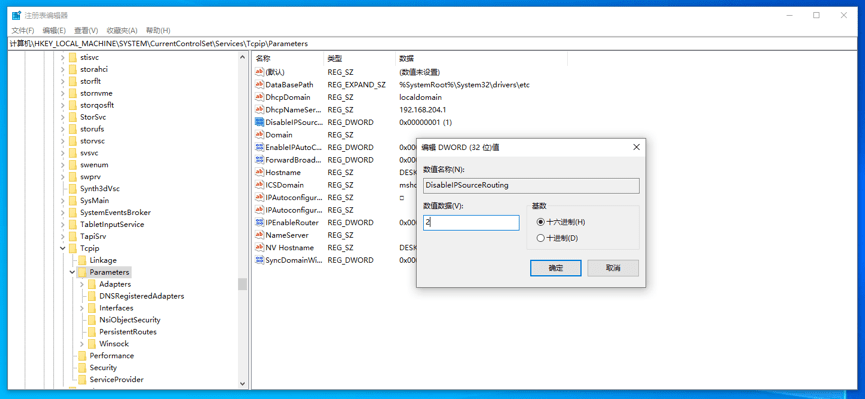The image size is (865, 399).
Task: Expand the TapiSrv tree node
Action: pyautogui.click(x=62, y=236)
